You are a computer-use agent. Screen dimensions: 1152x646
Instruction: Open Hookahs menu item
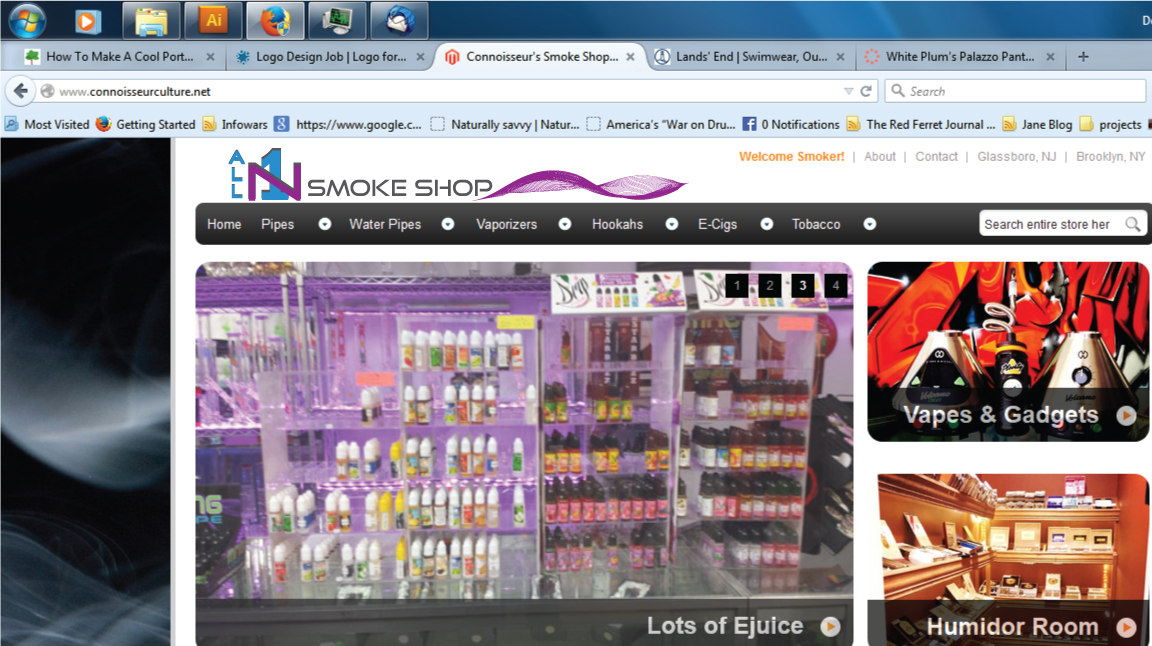pos(617,224)
